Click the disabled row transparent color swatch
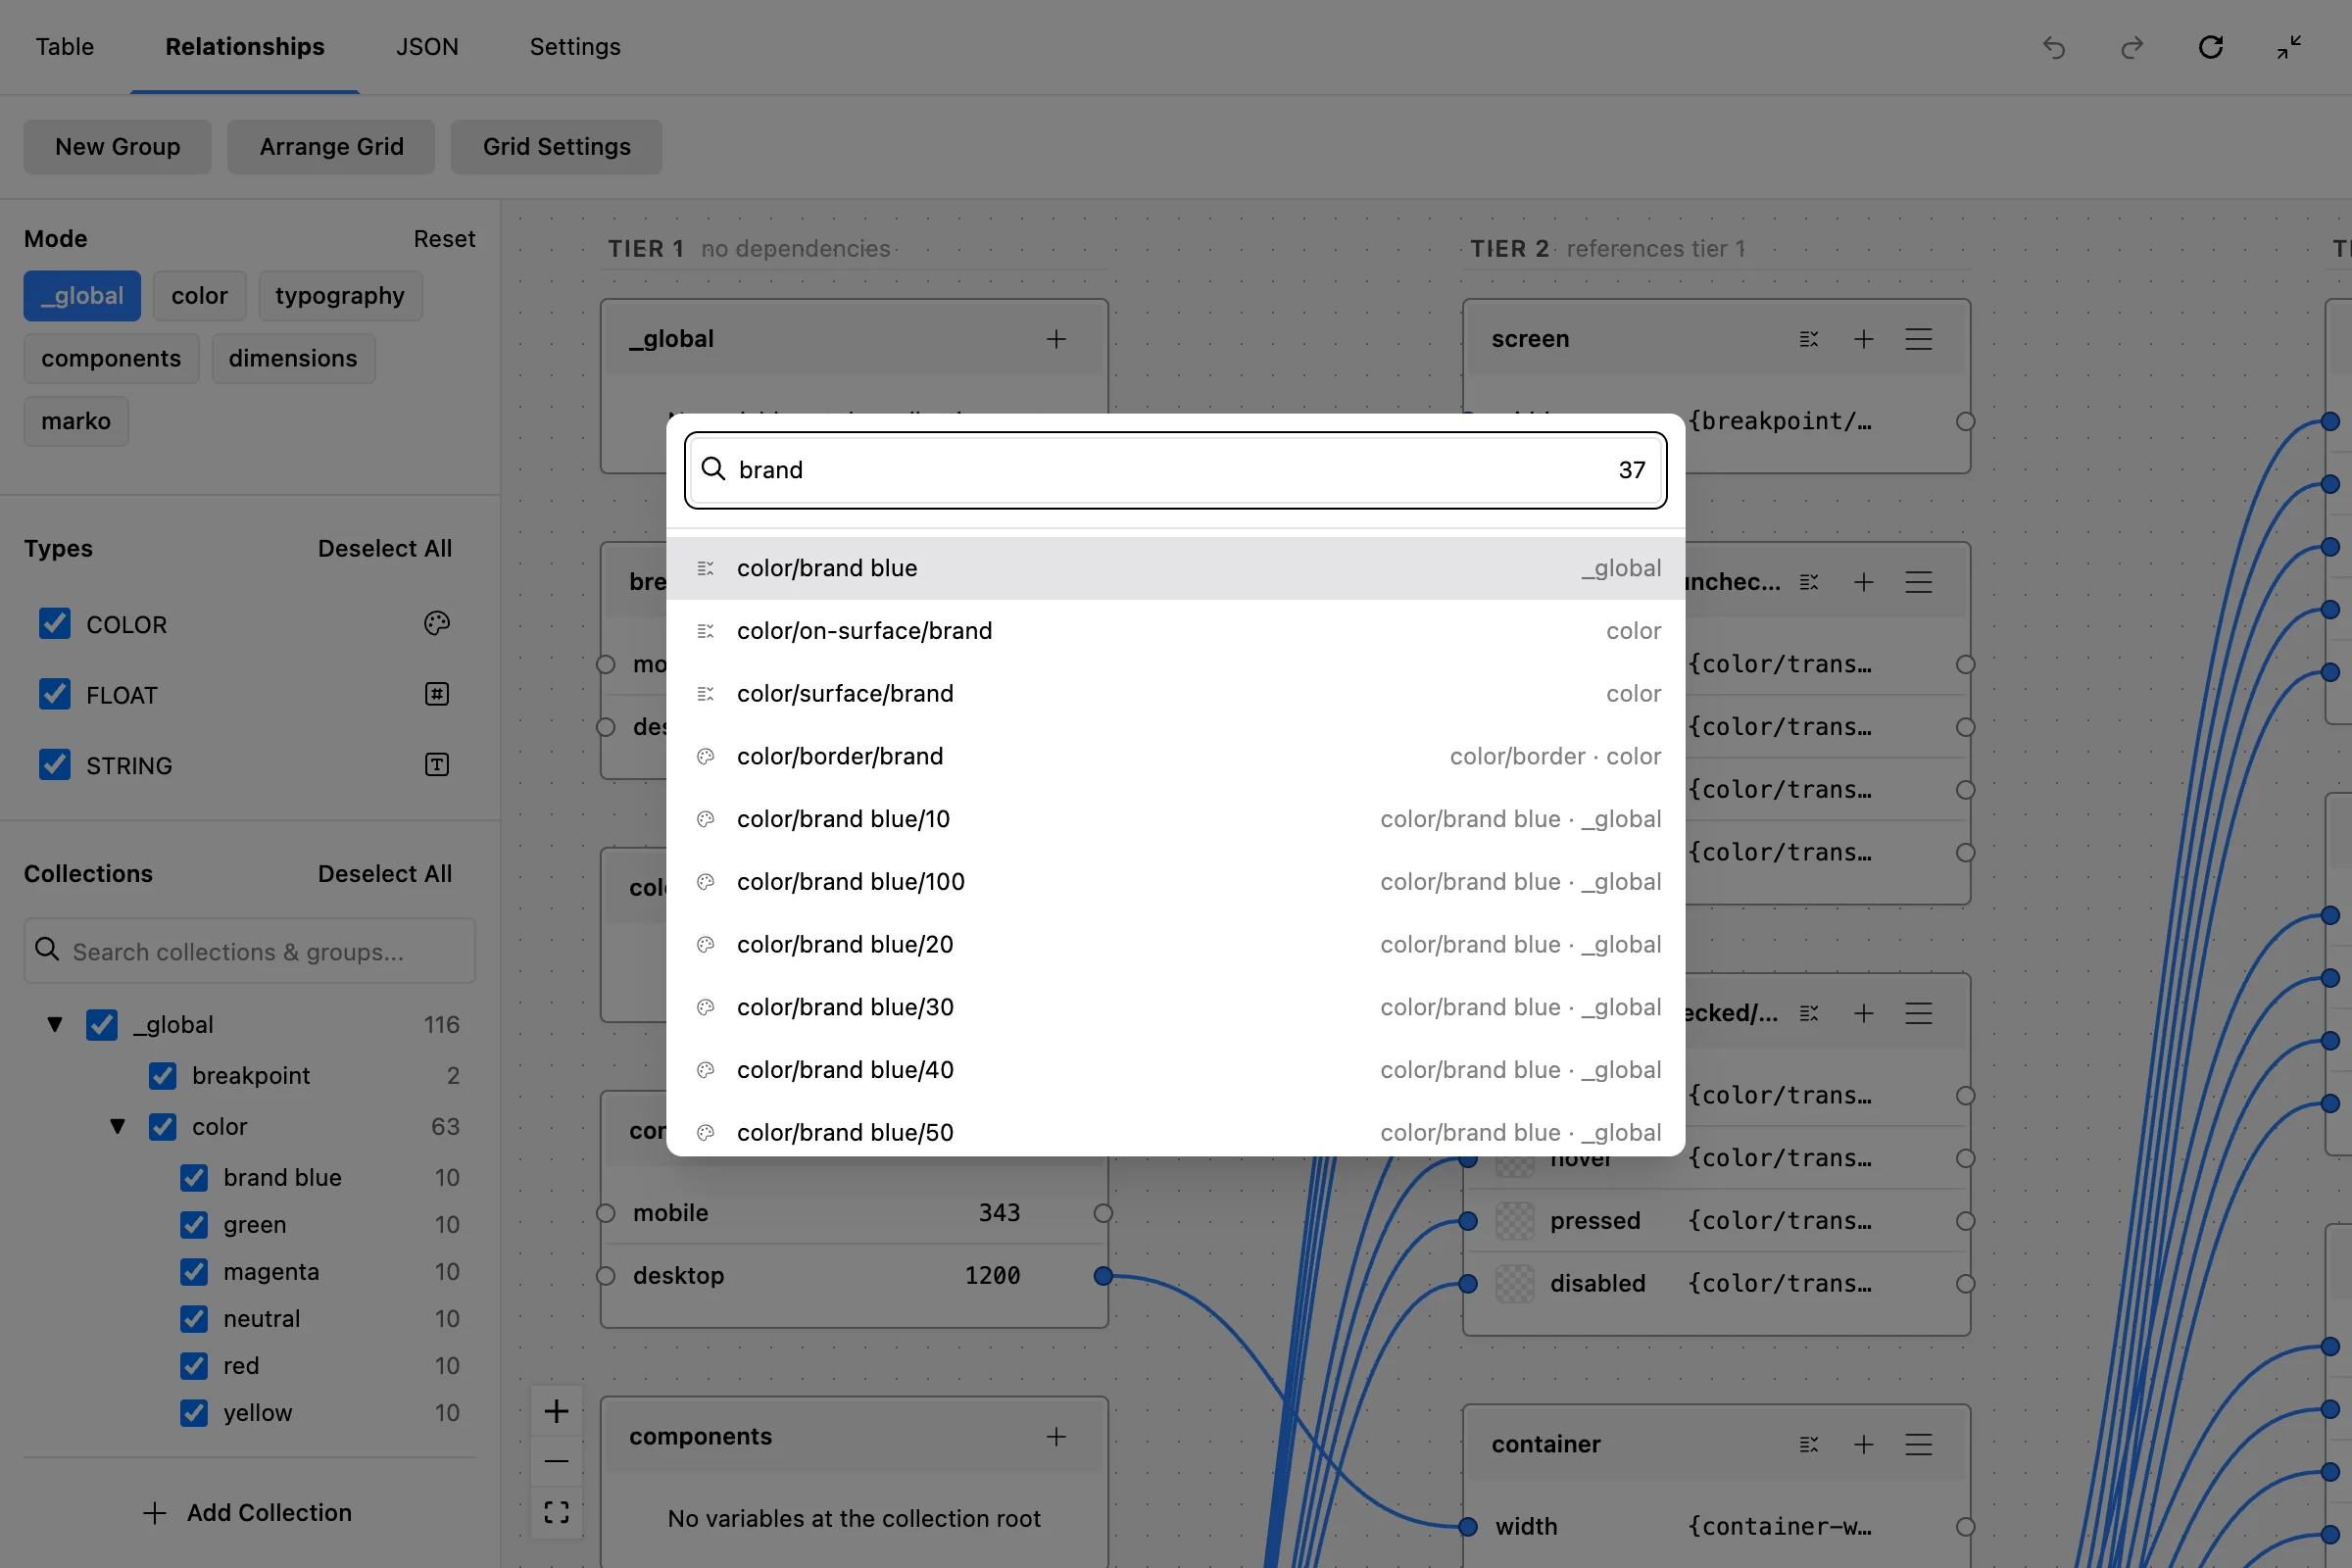The image size is (2352, 1568). [x=1515, y=1284]
